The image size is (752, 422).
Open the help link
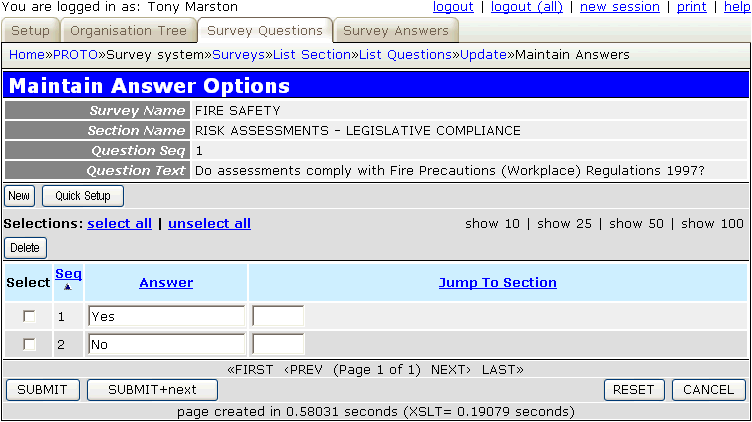[x=734, y=7]
